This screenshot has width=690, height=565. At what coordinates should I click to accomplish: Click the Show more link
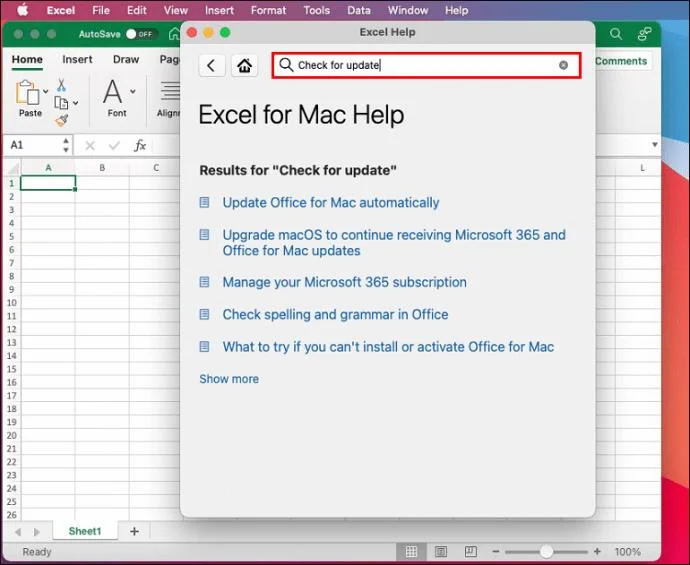coord(229,379)
